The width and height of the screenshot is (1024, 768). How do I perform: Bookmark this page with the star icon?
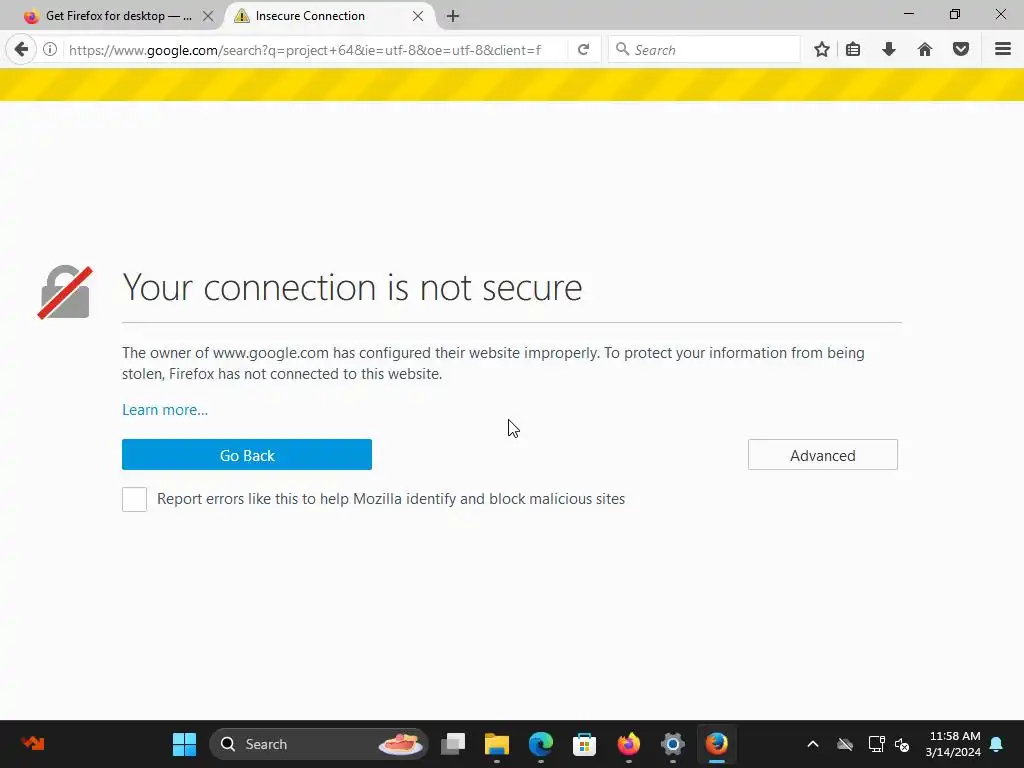[822, 50]
